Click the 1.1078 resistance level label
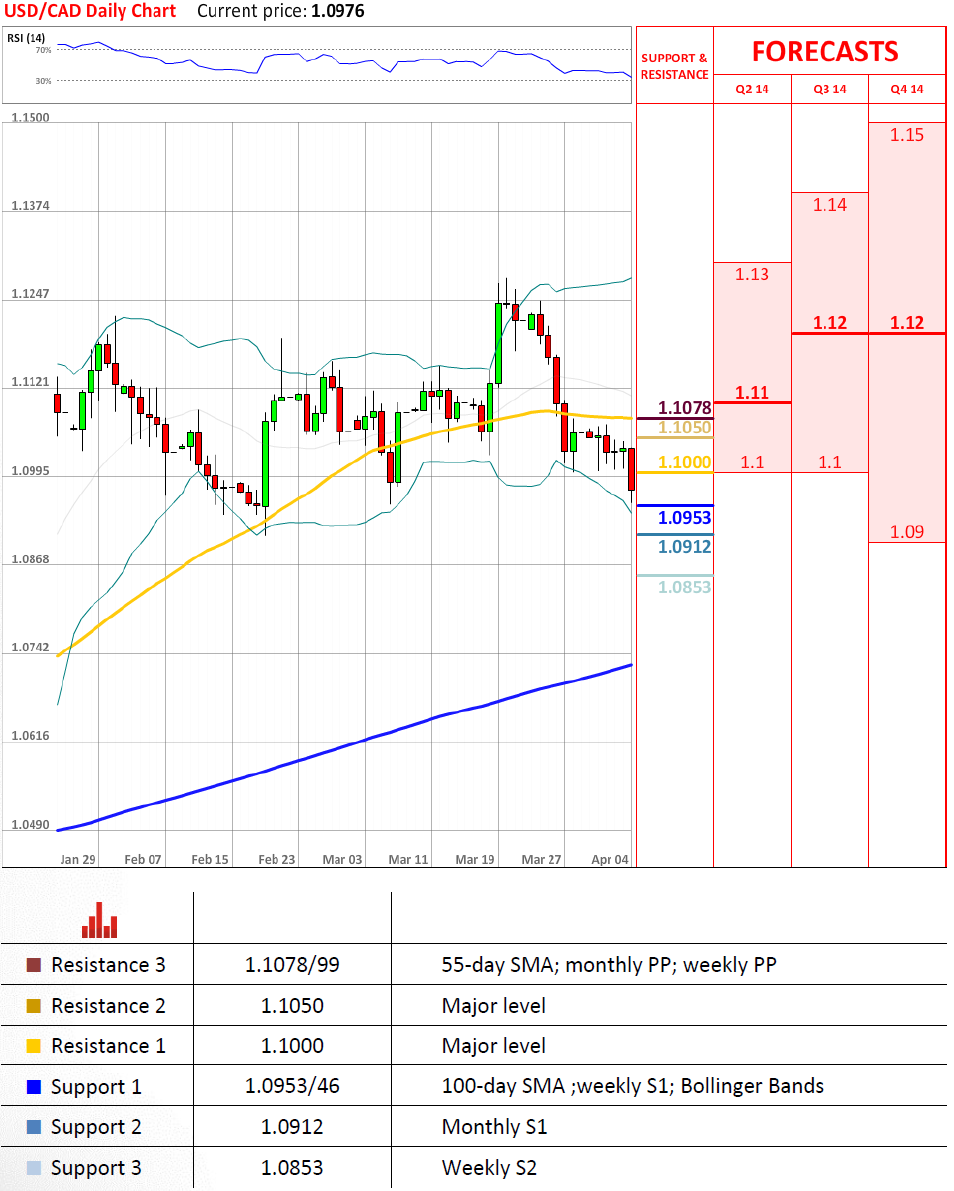Image resolution: width=954 pixels, height=1191 pixels. [684, 408]
